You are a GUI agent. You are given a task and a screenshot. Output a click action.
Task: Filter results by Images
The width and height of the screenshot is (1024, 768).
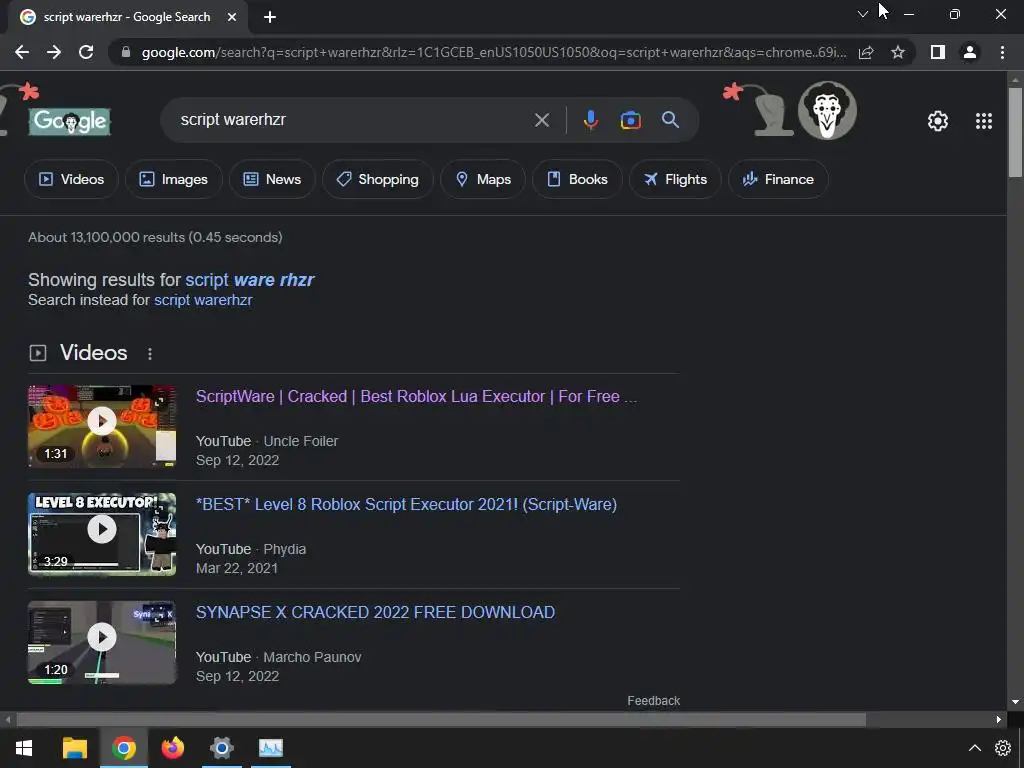coord(174,179)
